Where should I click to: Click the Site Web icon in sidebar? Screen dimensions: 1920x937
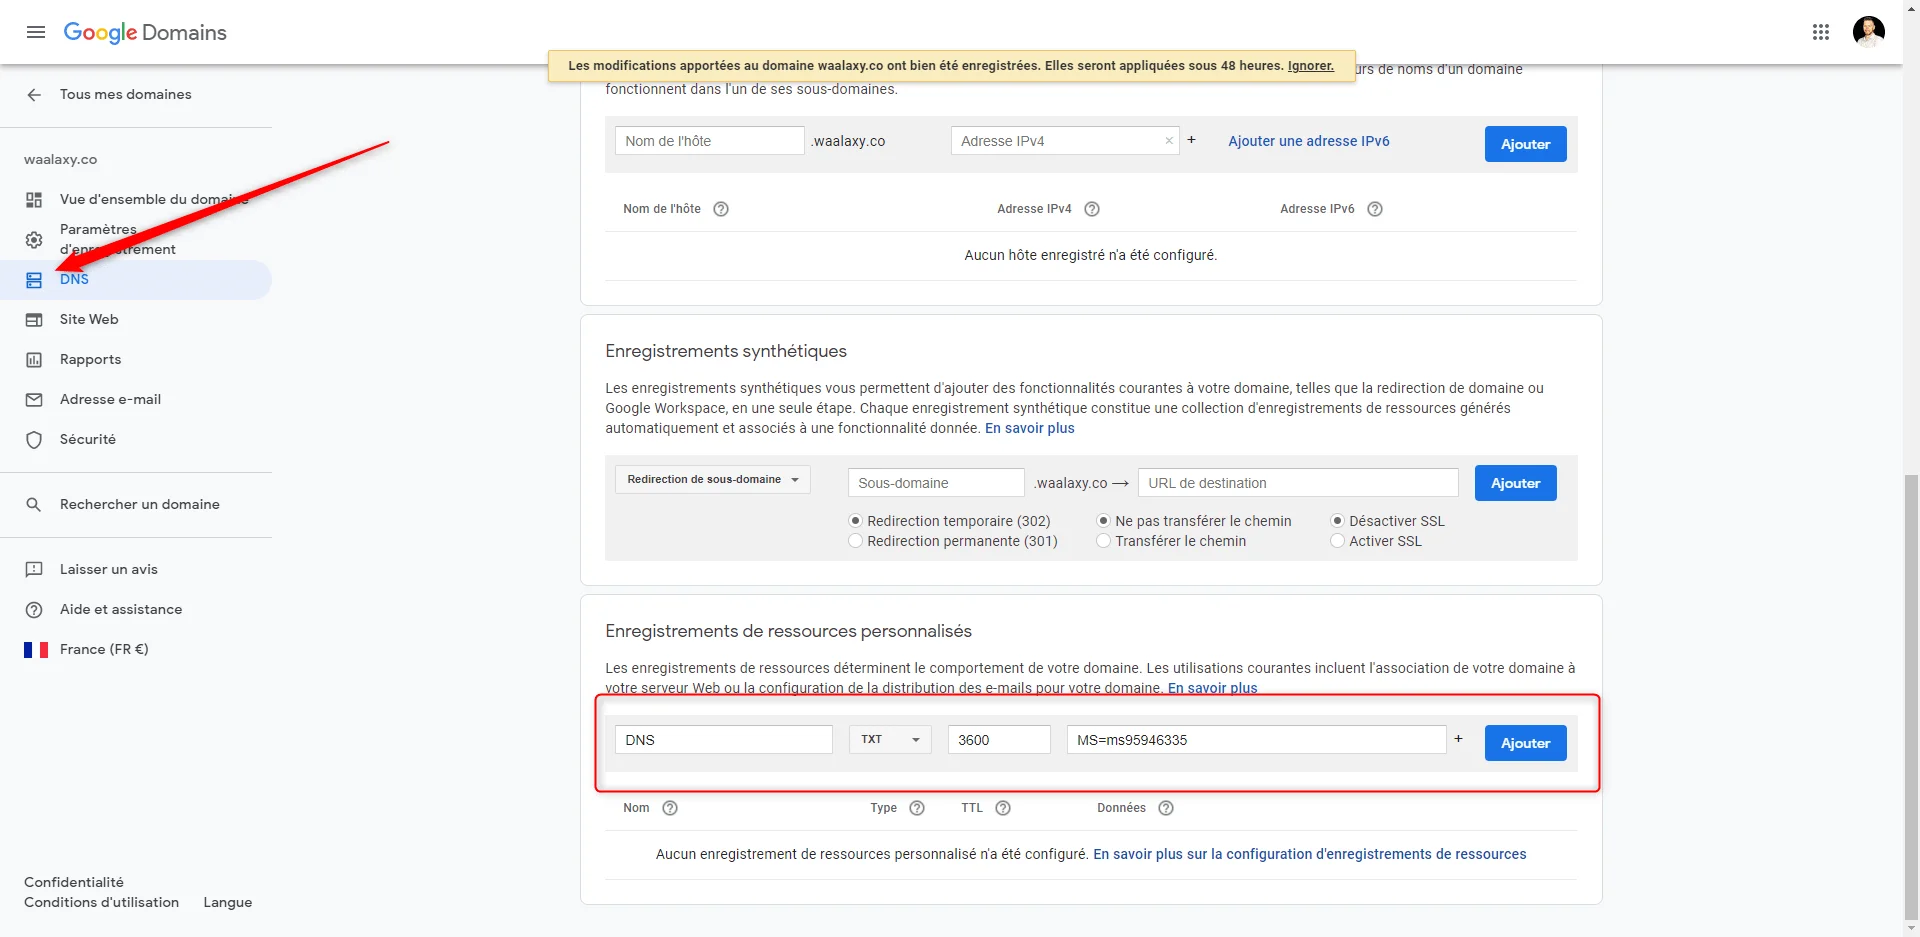coord(34,320)
